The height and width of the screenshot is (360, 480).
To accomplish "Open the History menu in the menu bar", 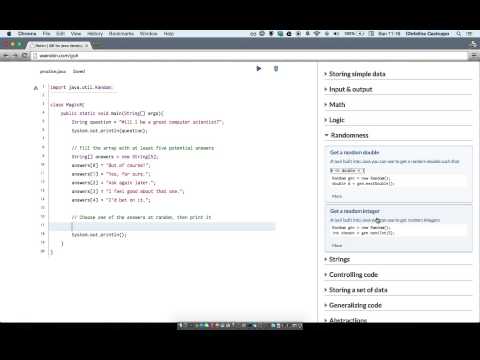I will pos(95,34).
